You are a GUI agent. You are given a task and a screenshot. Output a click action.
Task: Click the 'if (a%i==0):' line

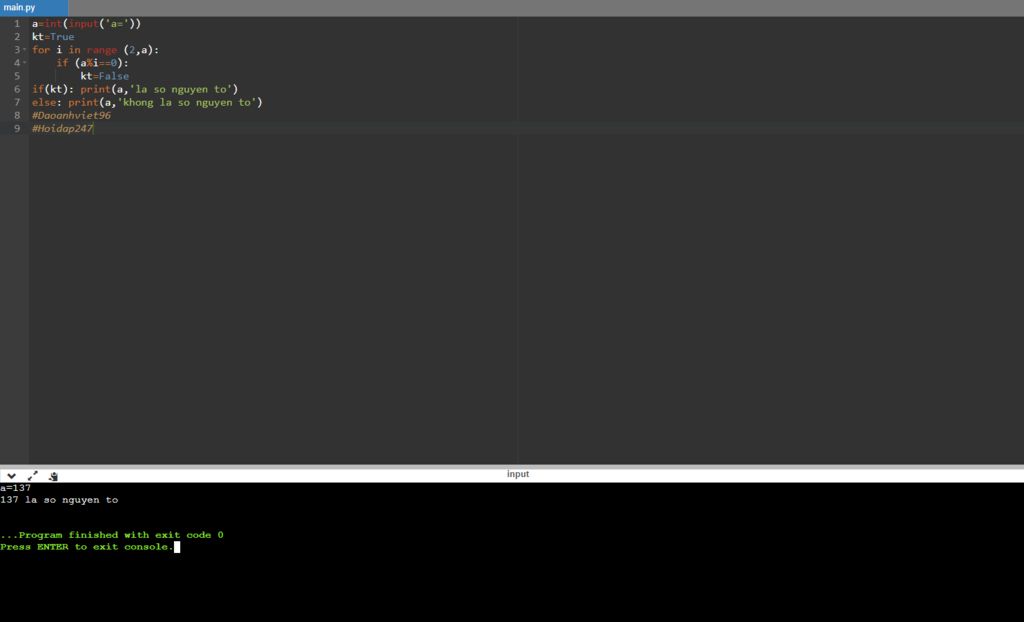(92, 63)
